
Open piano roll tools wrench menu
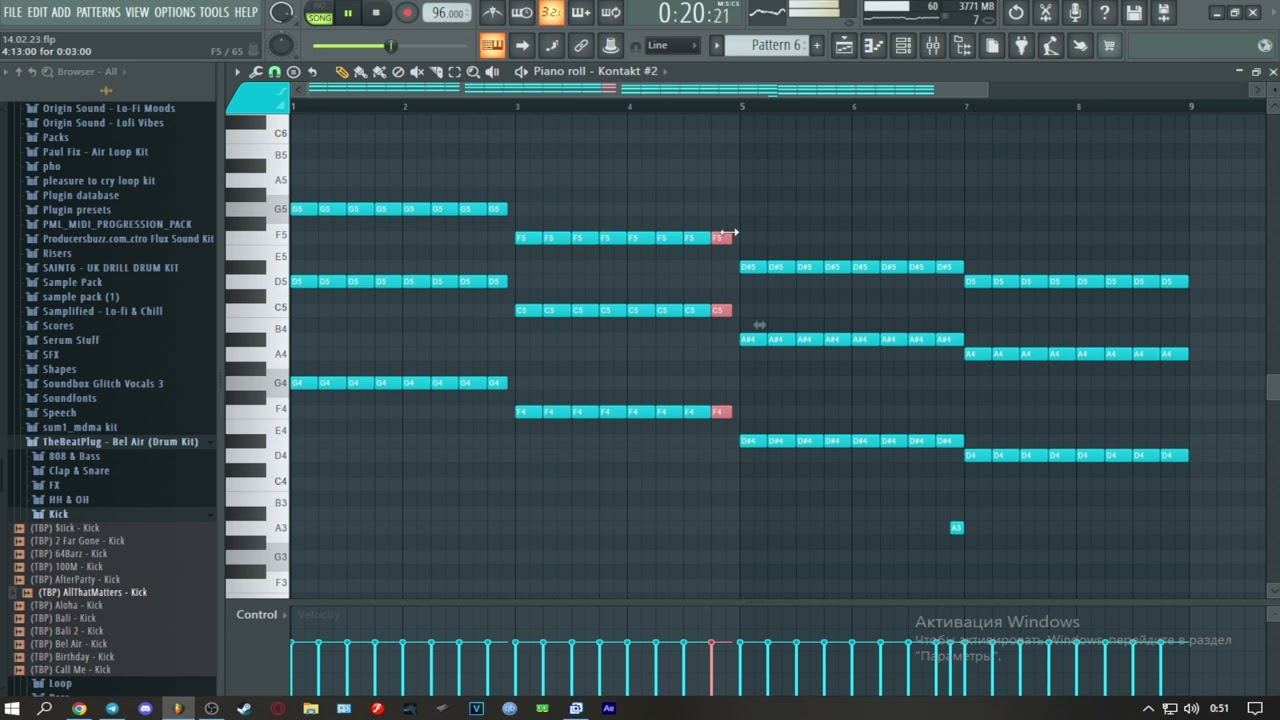coord(256,72)
